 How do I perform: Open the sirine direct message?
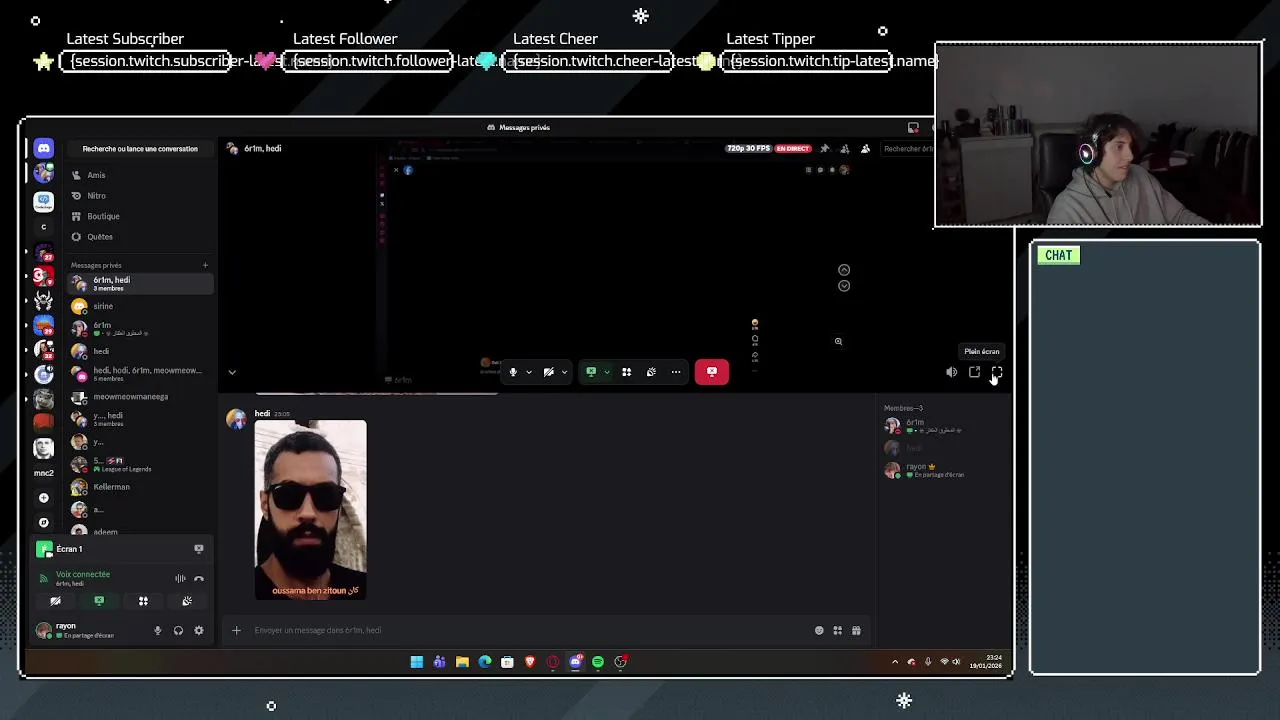tap(140, 306)
